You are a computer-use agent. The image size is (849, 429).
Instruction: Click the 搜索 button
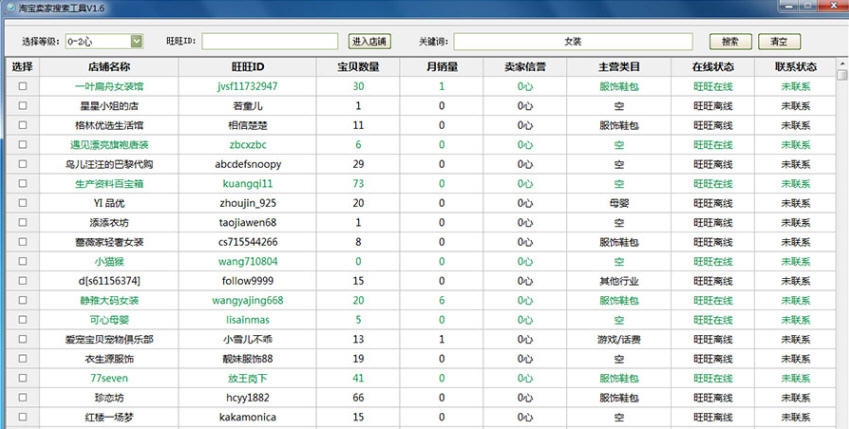730,41
